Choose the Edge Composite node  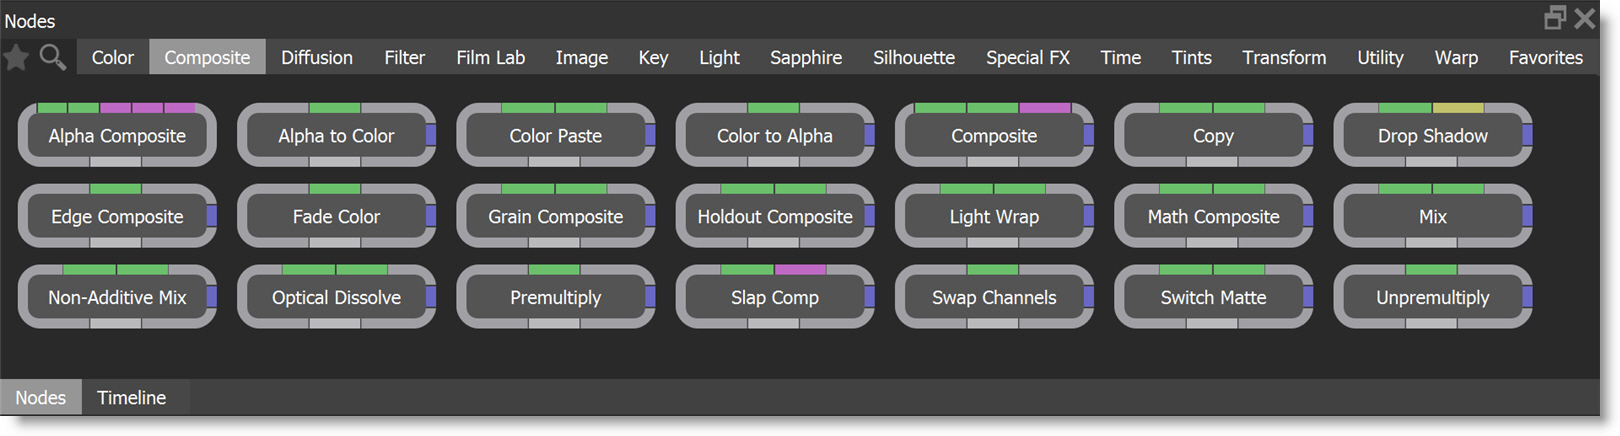pos(117,217)
